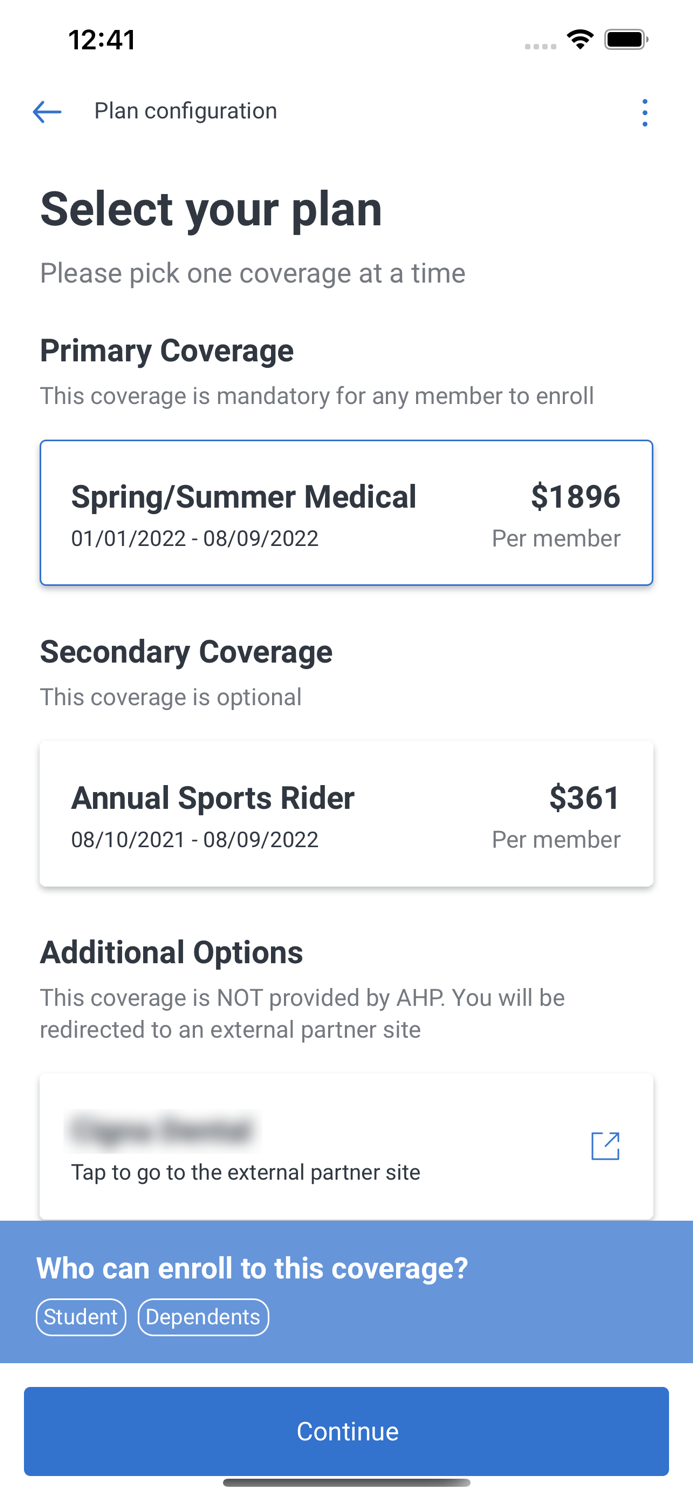Tap the Dependents eligibility chip
The image size is (693, 1500).
203,1317
